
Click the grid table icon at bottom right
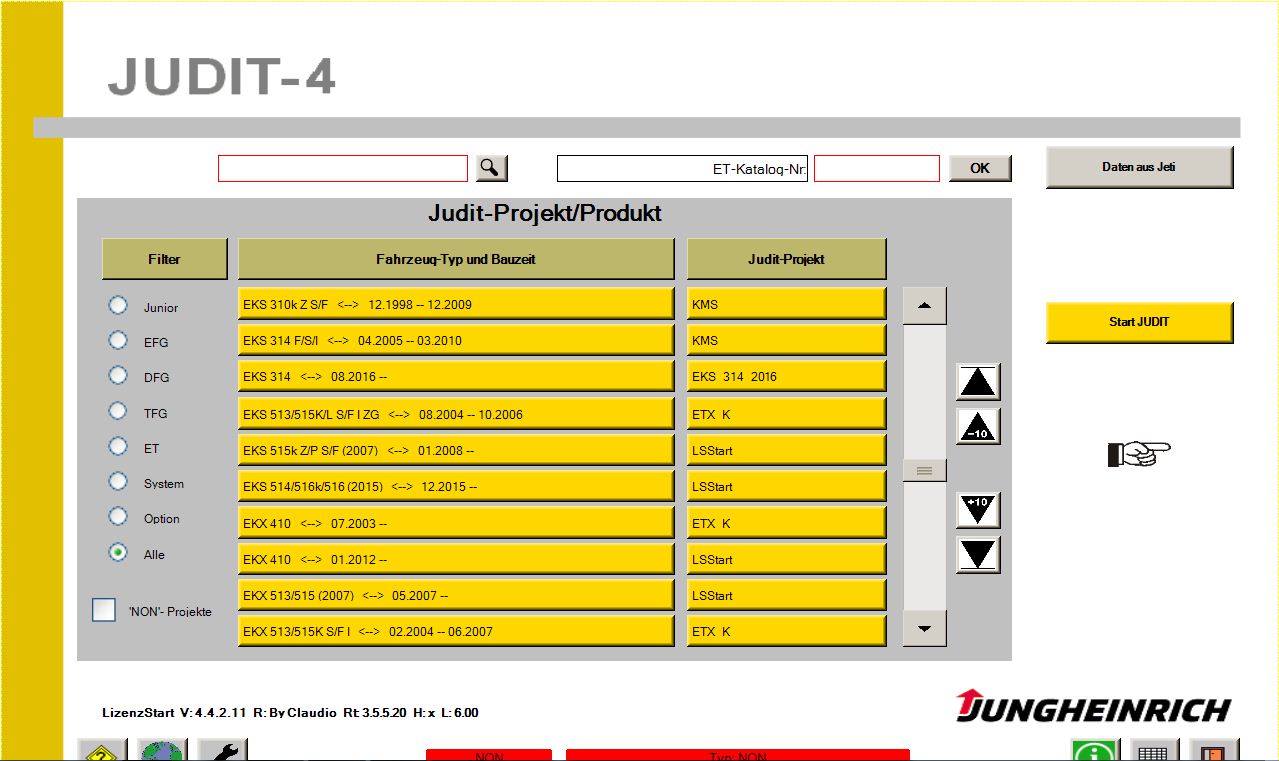pos(1155,751)
